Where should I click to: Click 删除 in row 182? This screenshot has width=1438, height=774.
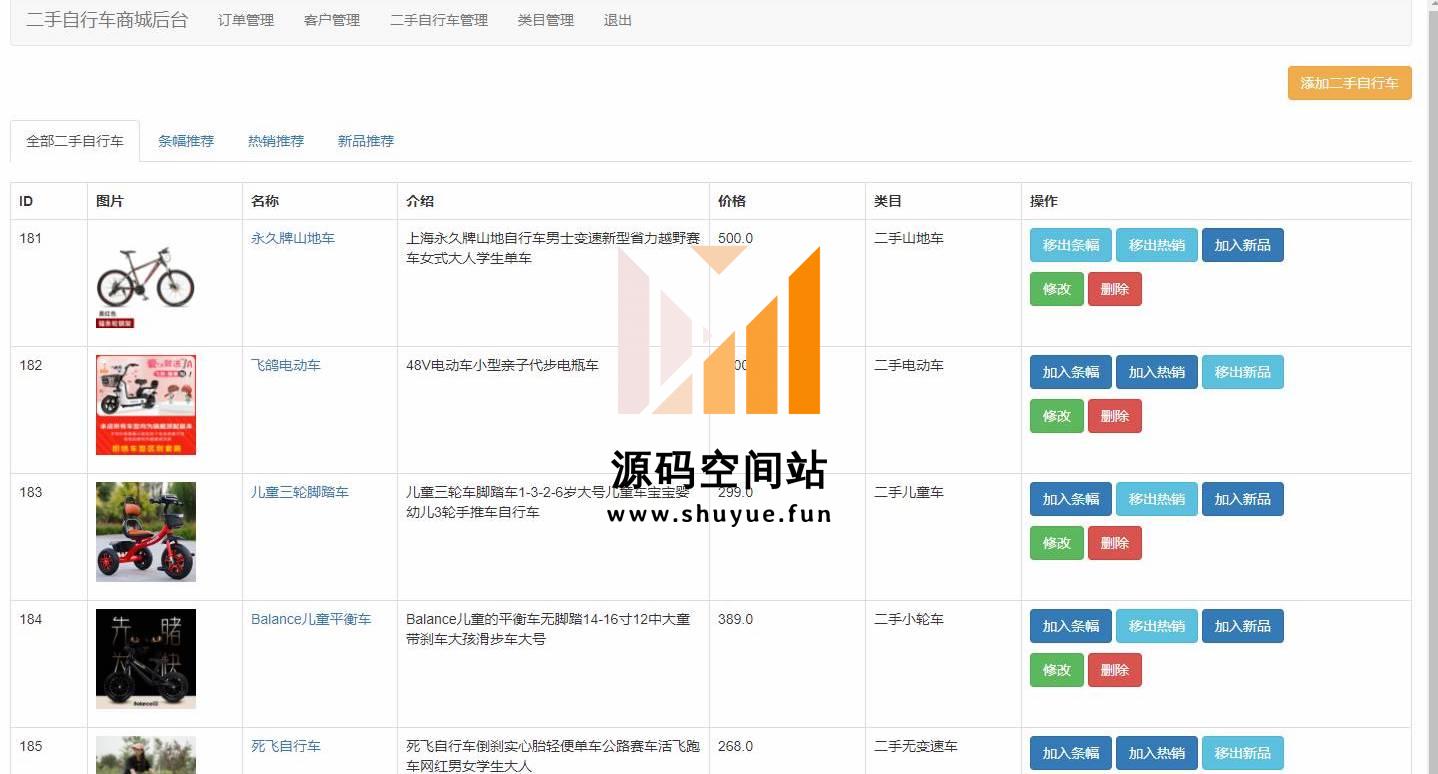[1115, 416]
